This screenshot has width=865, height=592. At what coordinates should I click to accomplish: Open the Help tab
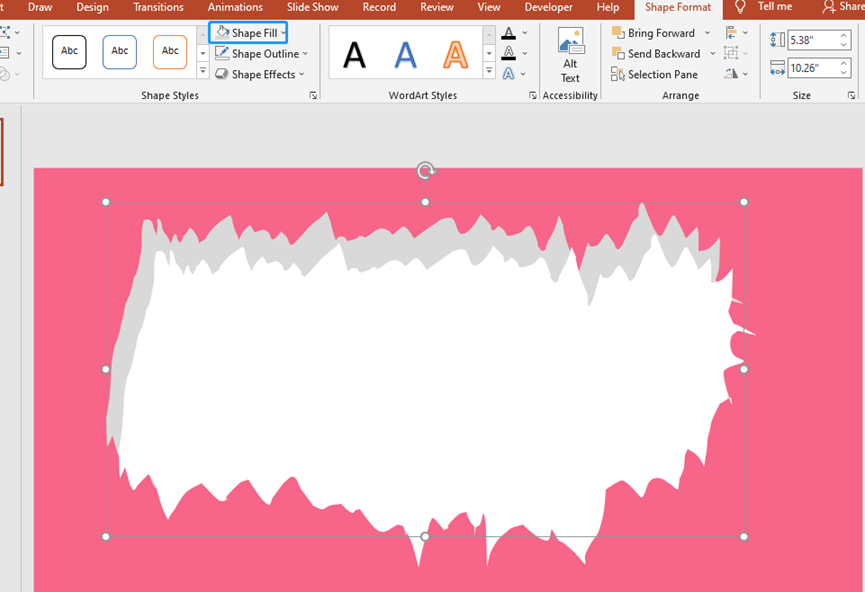point(607,7)
